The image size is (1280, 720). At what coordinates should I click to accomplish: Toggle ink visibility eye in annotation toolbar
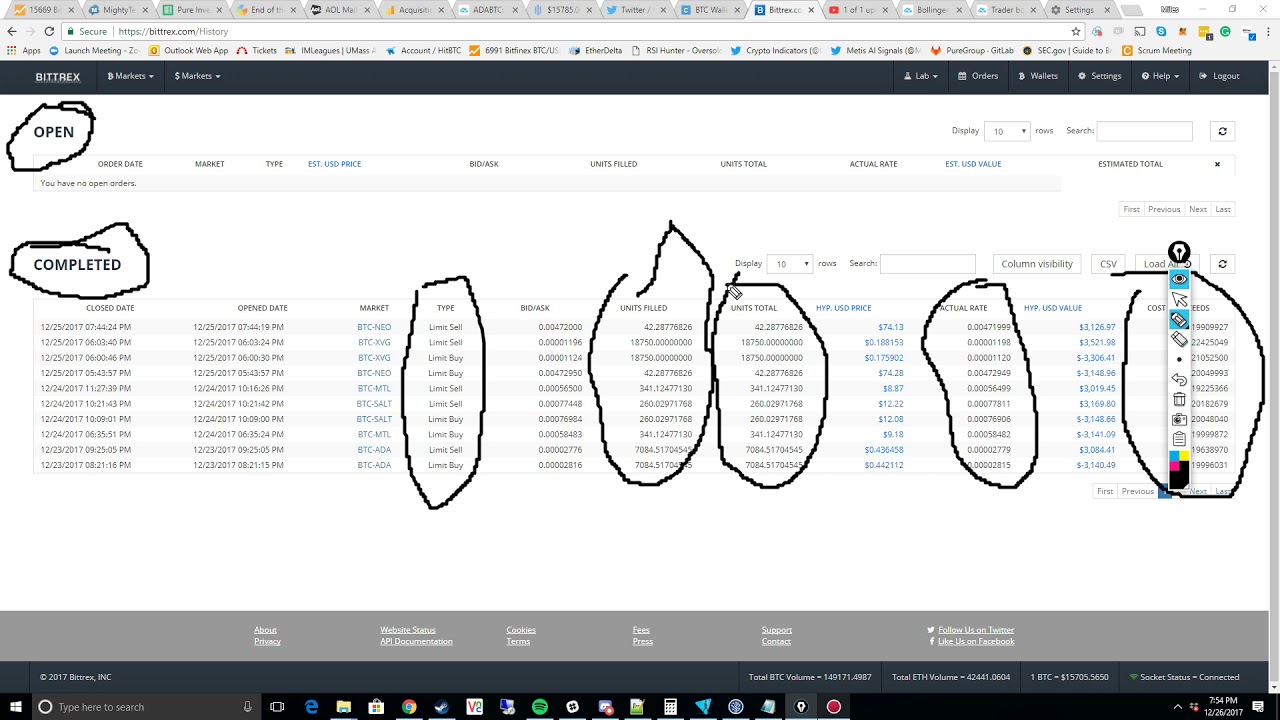(x=1179, y=279)
